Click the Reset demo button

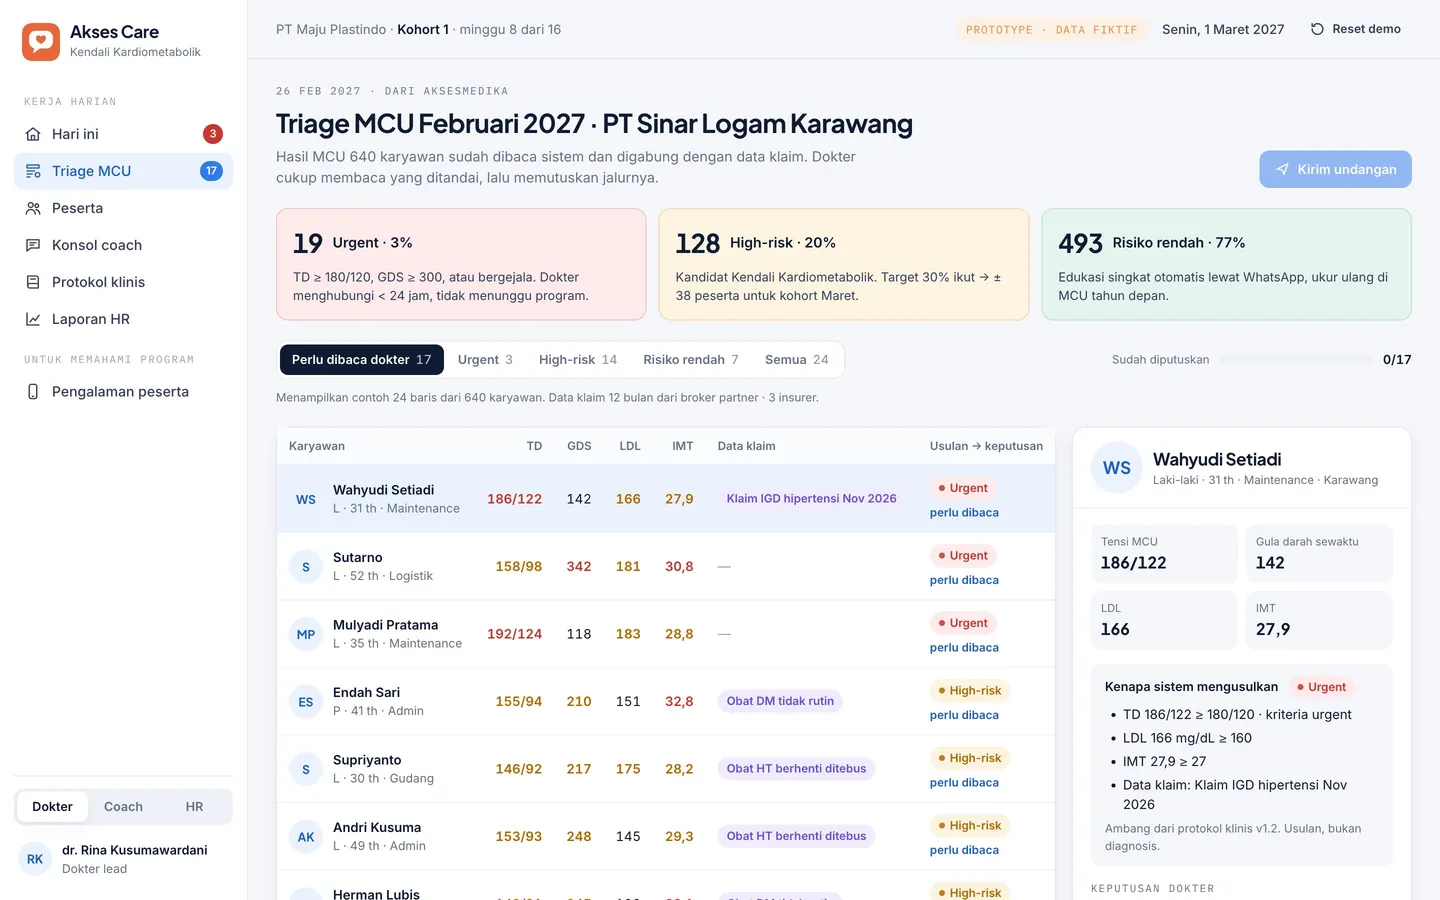[1356, 29]
